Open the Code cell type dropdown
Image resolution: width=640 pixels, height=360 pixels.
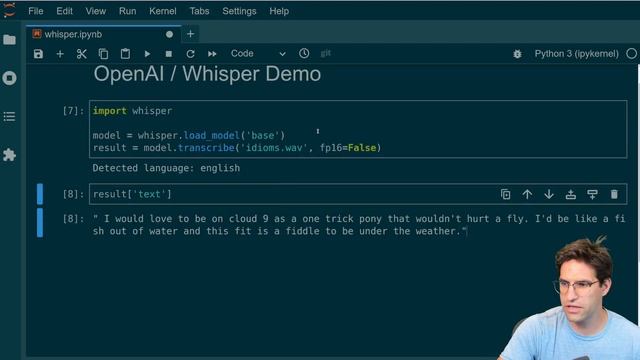tap(258, 54)
